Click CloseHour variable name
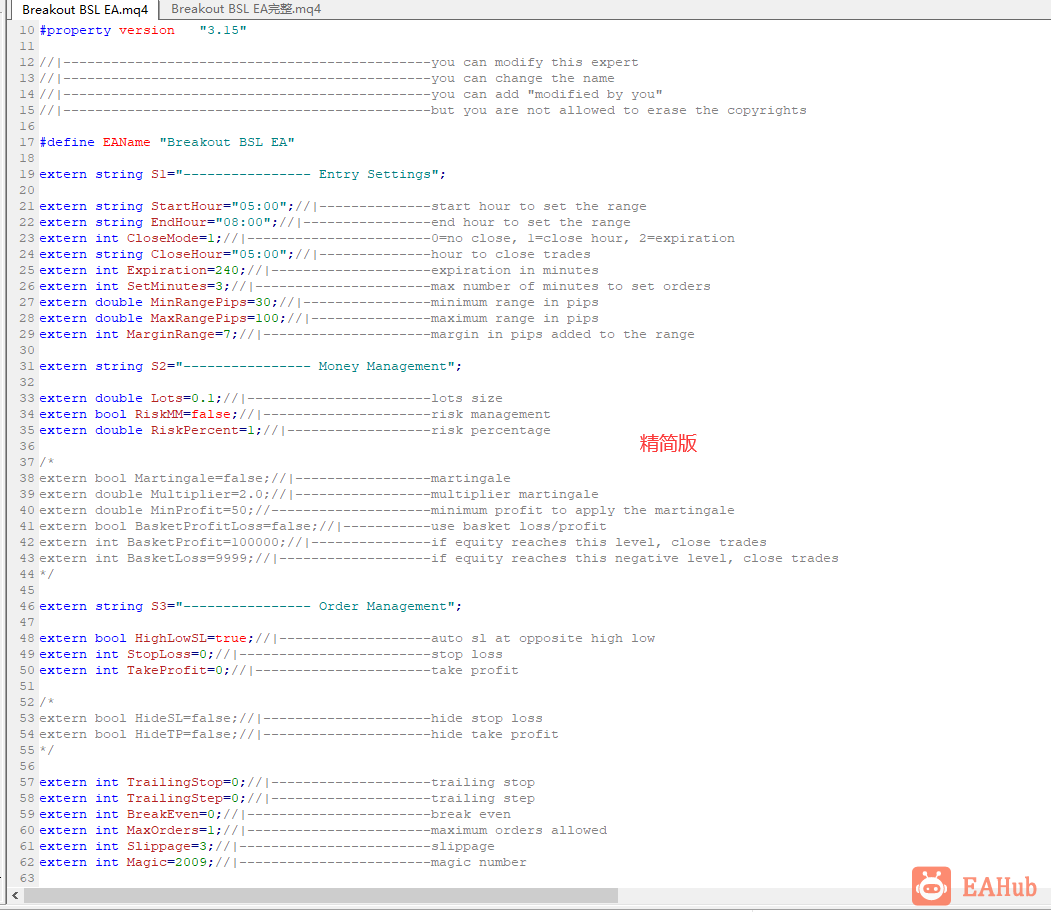The height and width of the screenshot is (912, 1051). click(186, 255)
